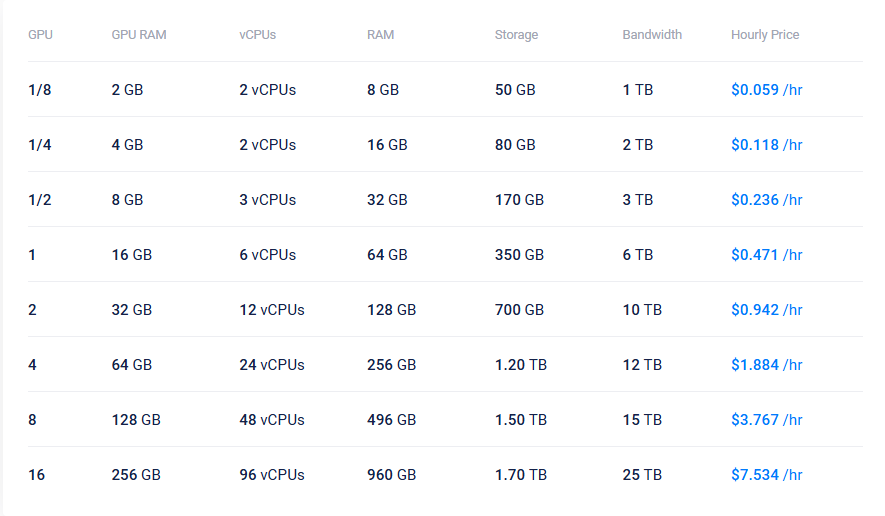Click the $0.059 /hr price link

[x=766, y=90]
